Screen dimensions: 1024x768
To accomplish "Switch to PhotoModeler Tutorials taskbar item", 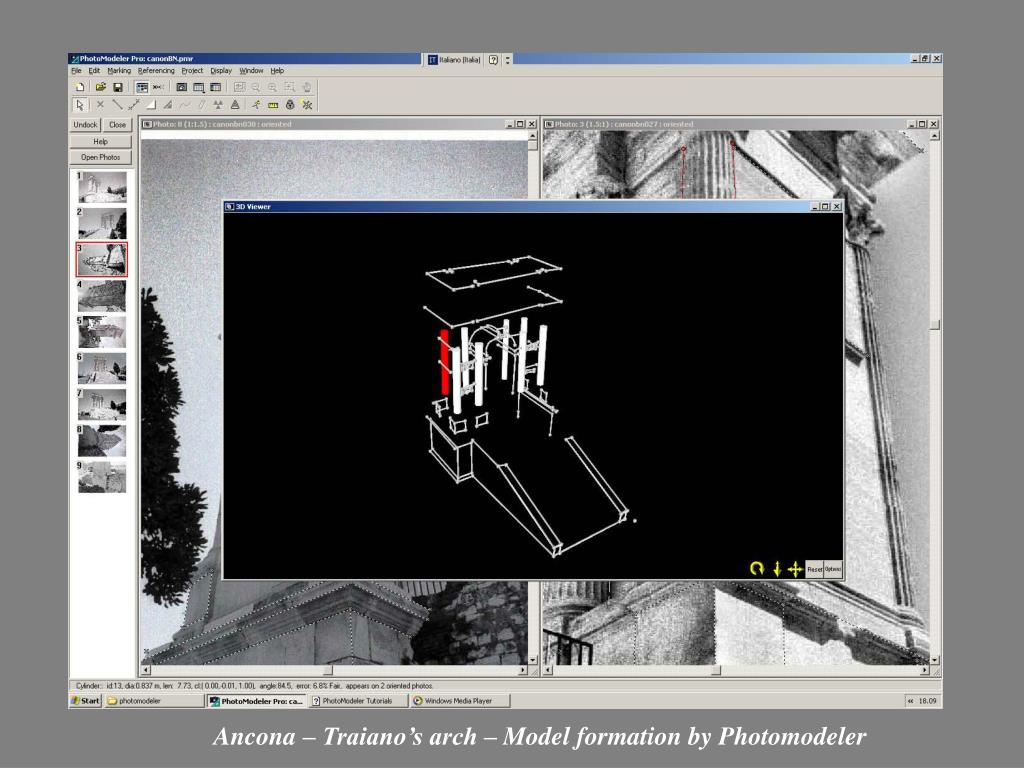I will pyautogui.click(x=357, y=701).
